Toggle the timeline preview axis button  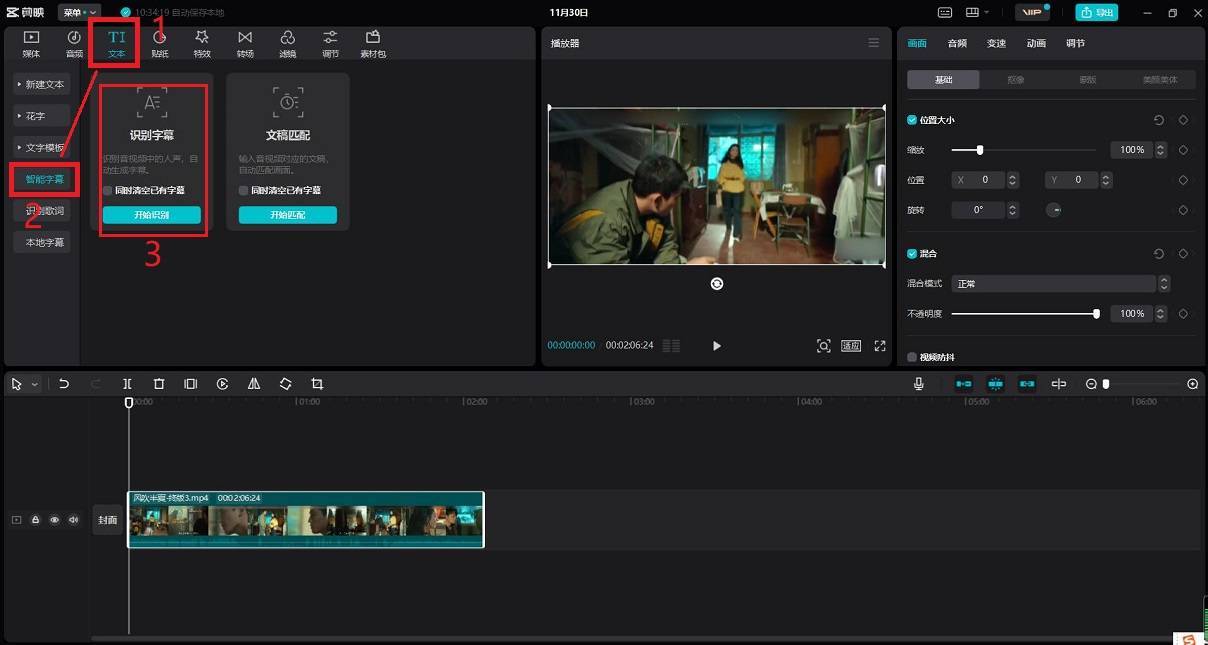pos(1059,384)
